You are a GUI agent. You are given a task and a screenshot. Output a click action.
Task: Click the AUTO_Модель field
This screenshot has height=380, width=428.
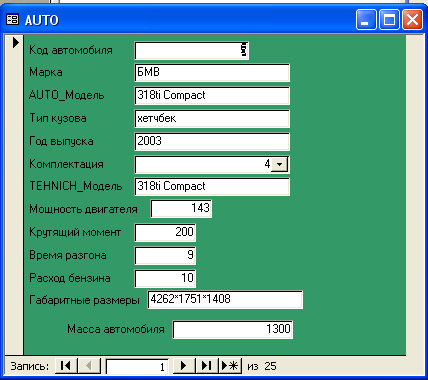212,95
